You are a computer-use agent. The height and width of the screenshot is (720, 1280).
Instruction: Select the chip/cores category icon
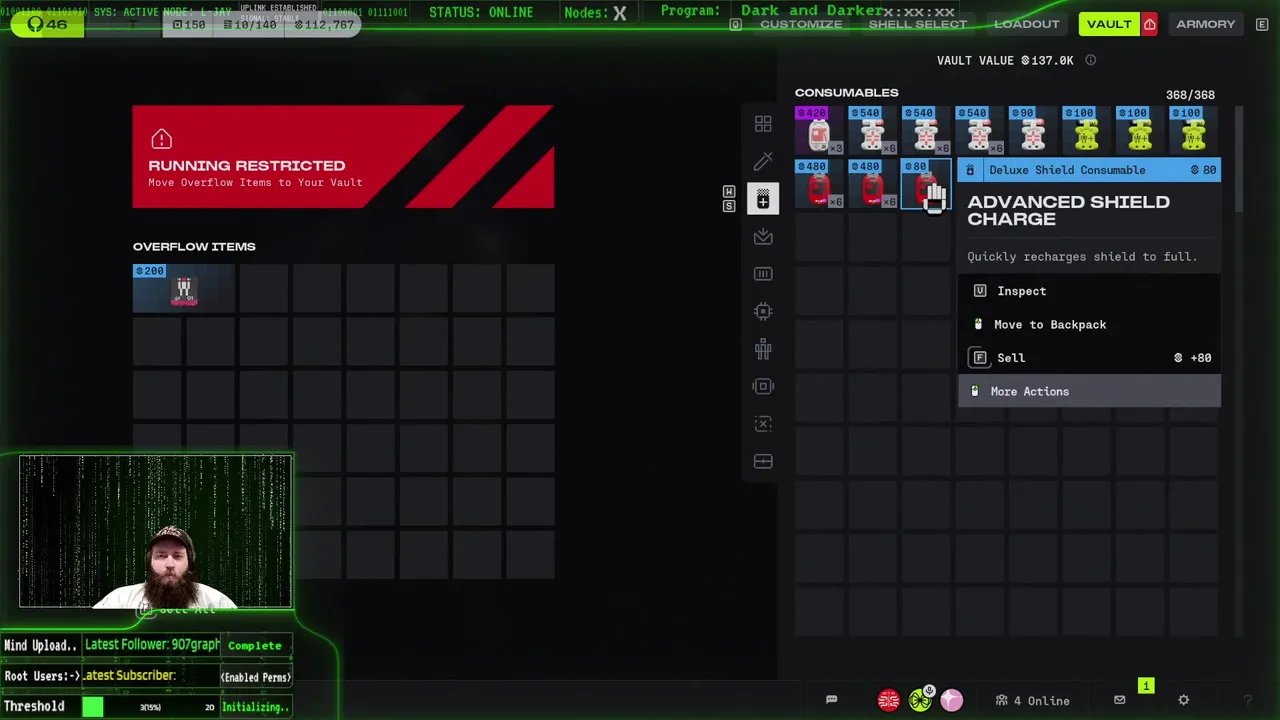(763, 311)
